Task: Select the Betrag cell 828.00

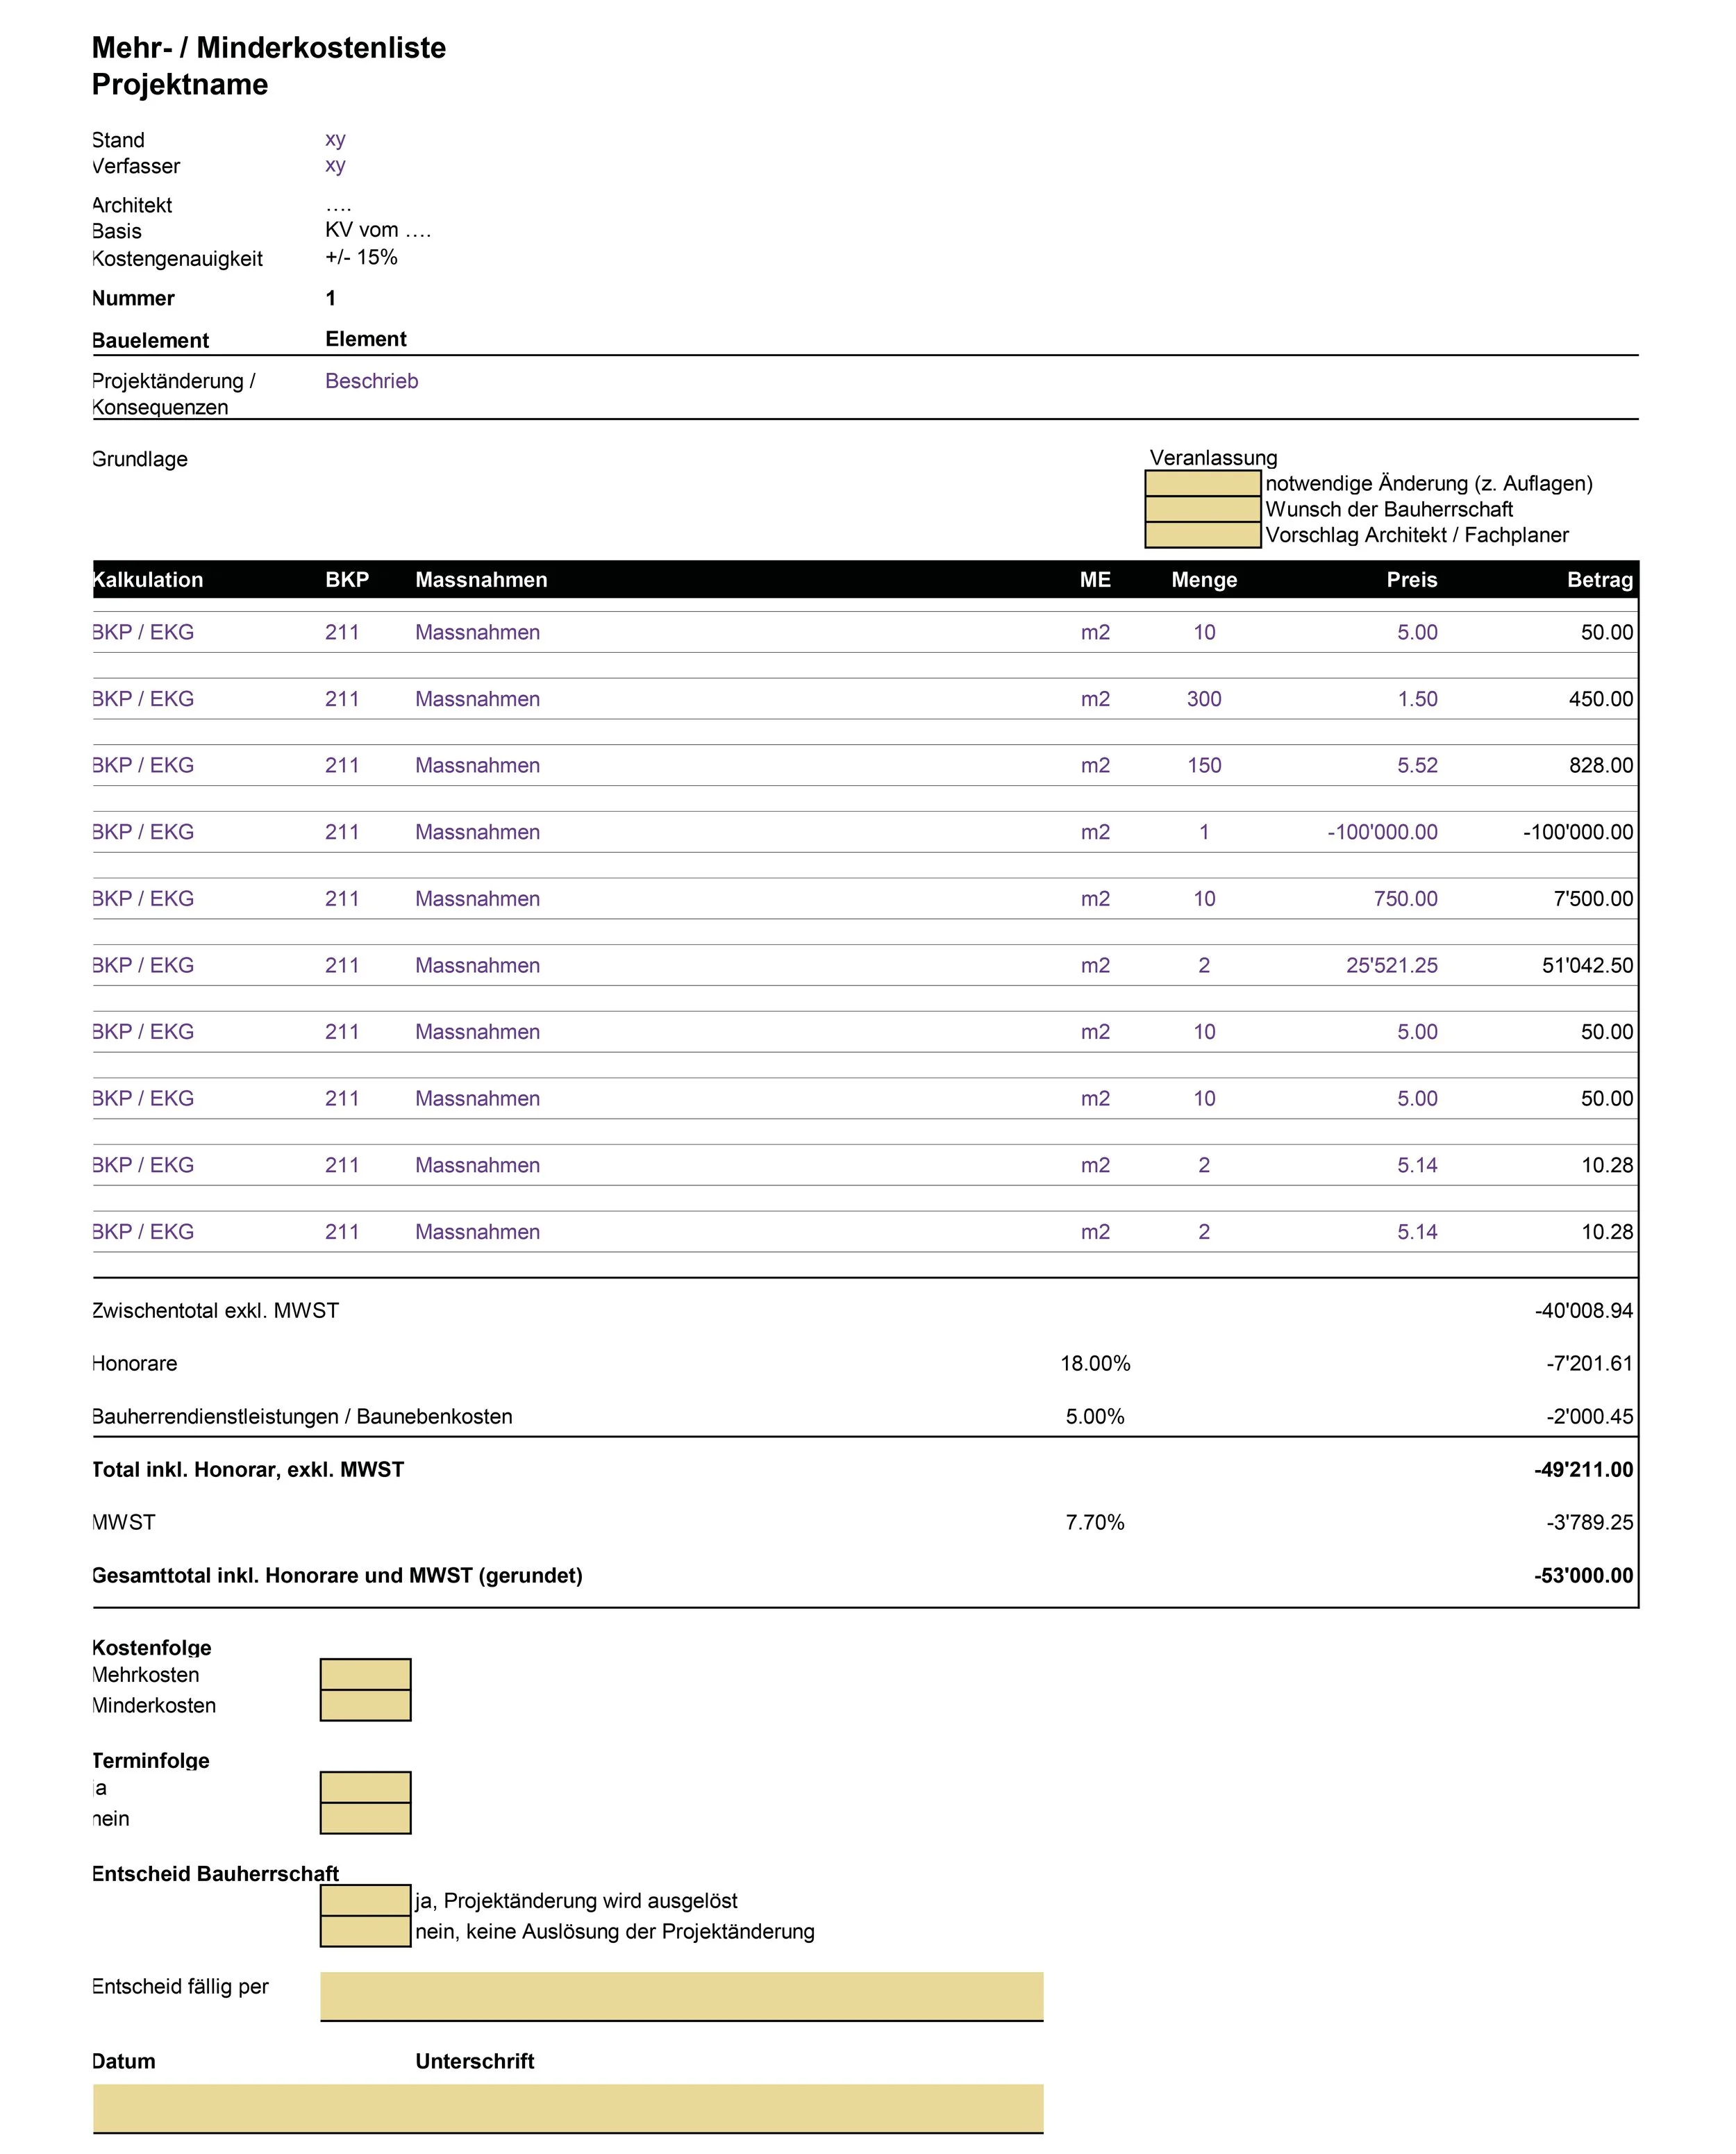Action: tap(1600, 765)
